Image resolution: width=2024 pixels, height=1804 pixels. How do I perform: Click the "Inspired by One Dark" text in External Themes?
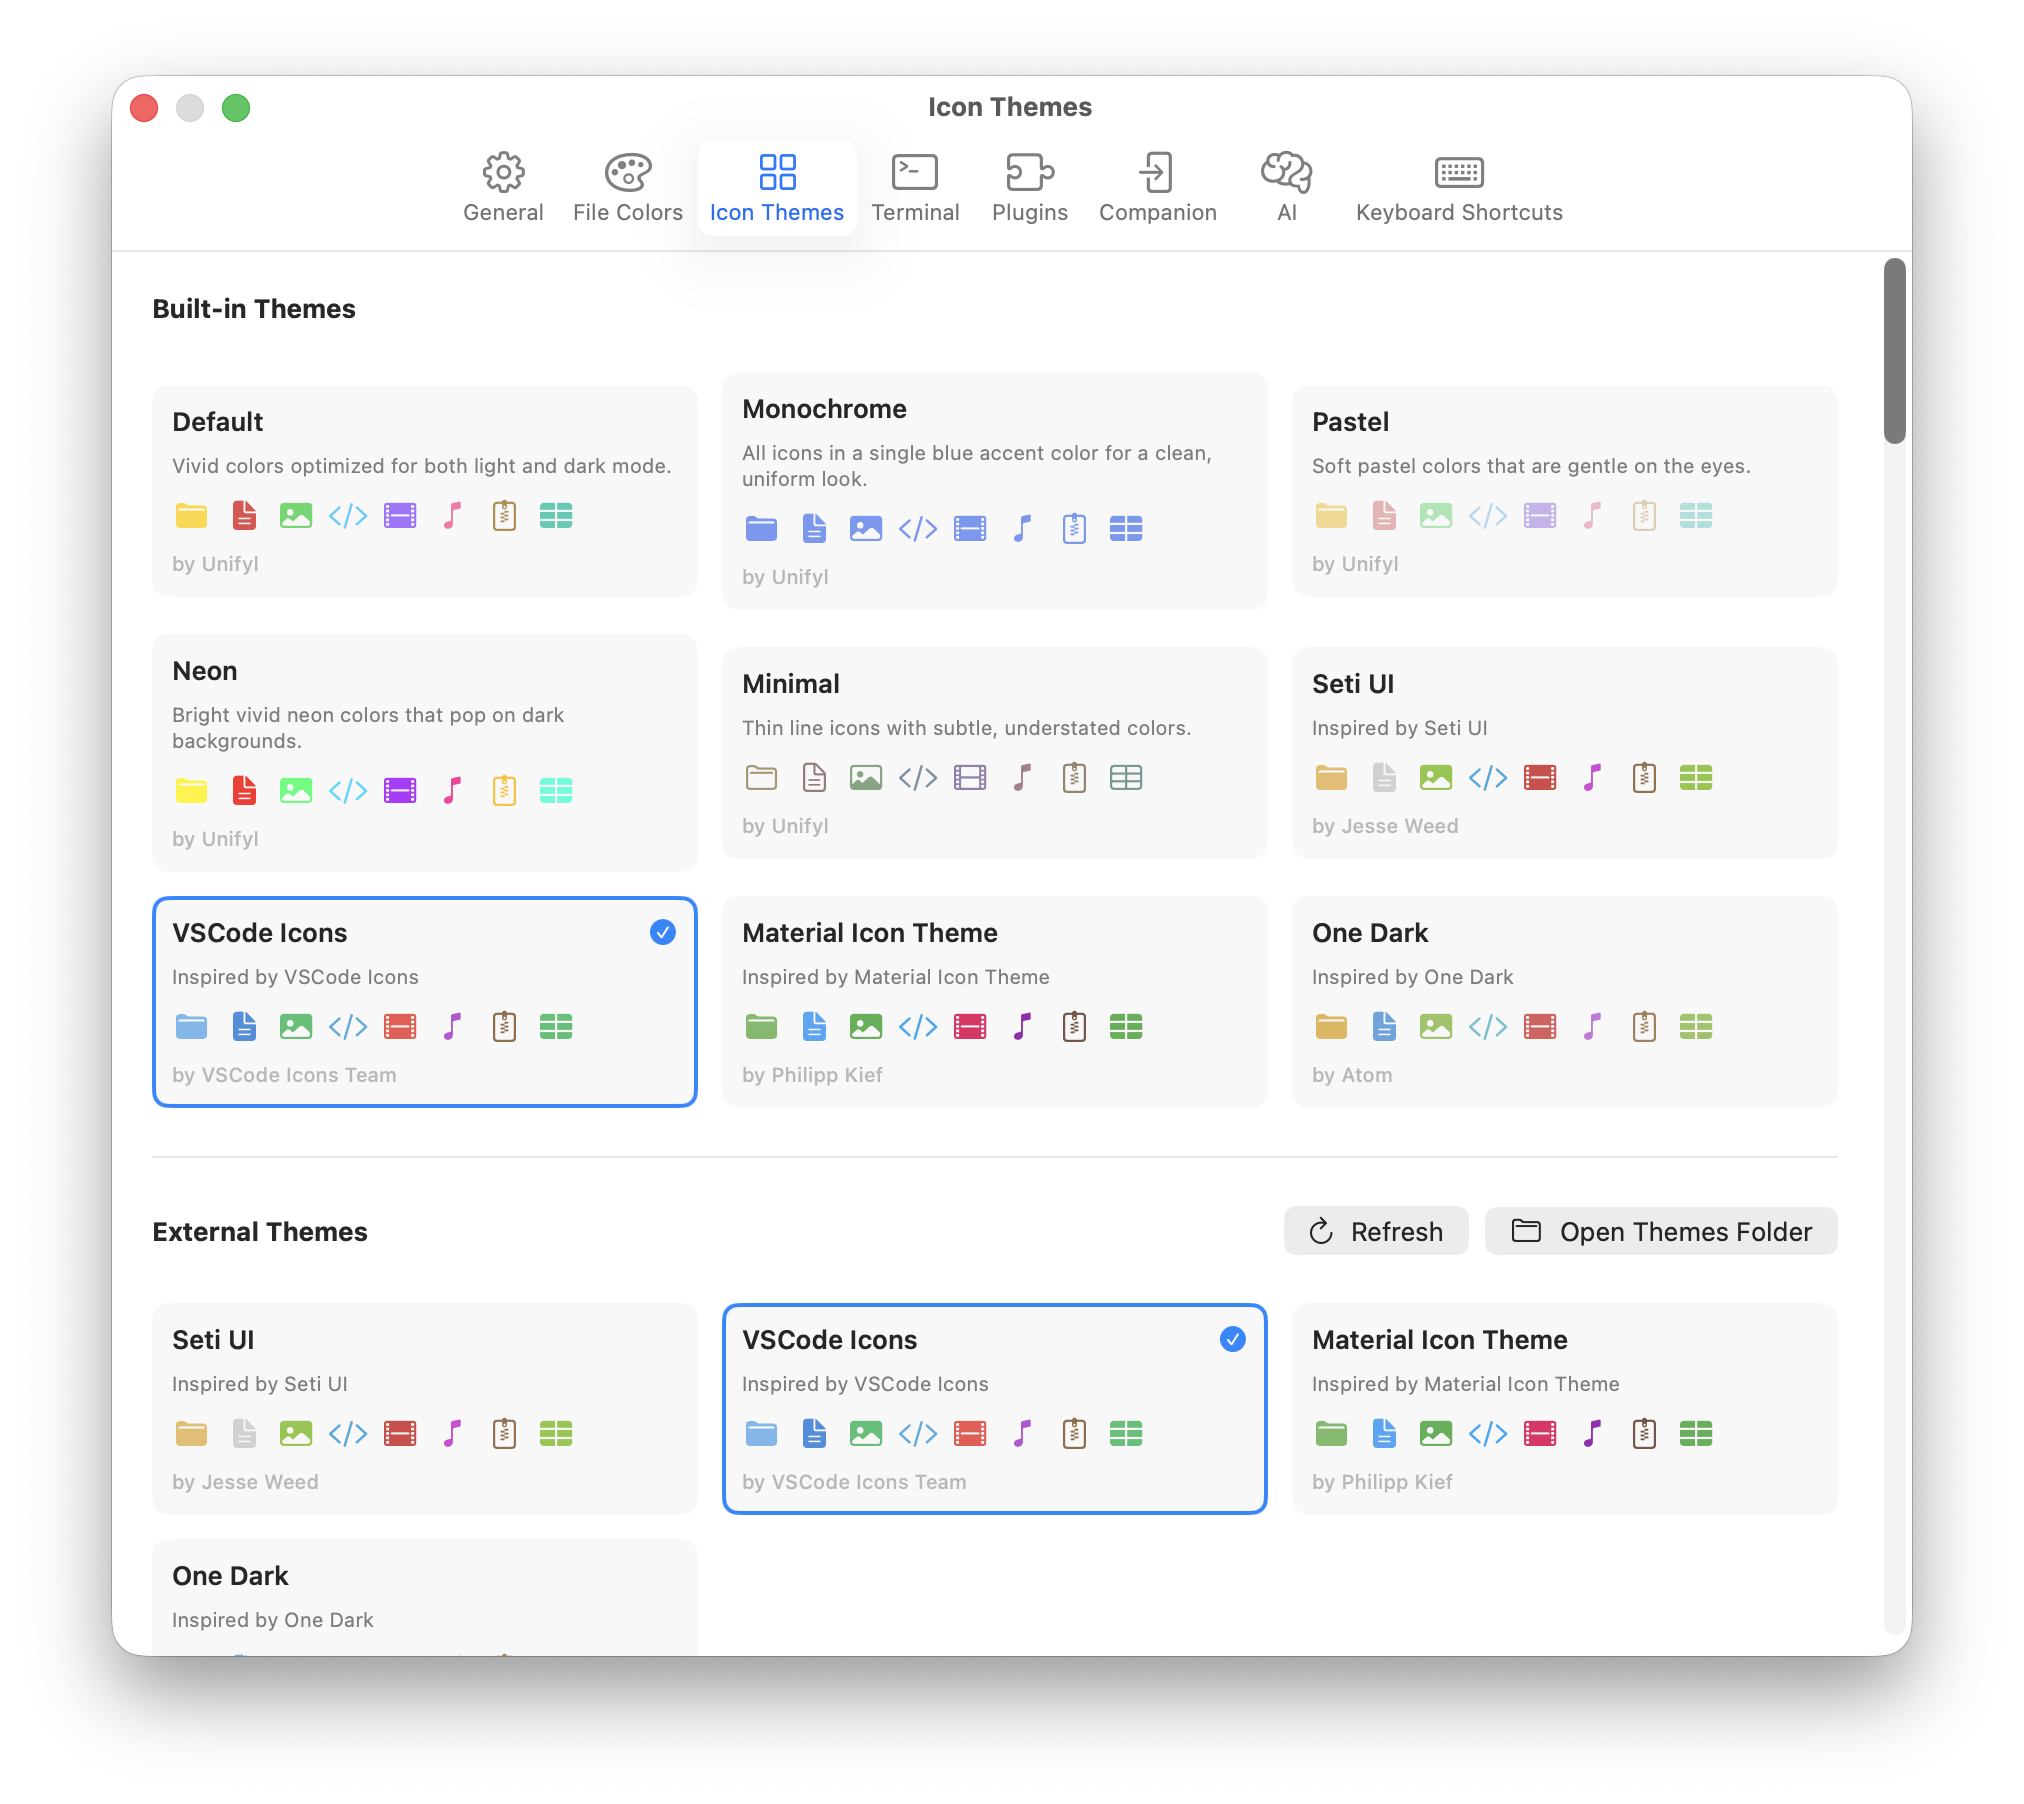pyautogui.click(x=273, y=1620)
